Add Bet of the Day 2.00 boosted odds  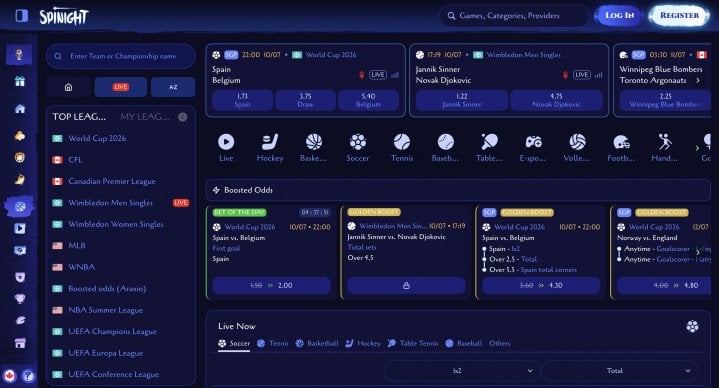271,285
